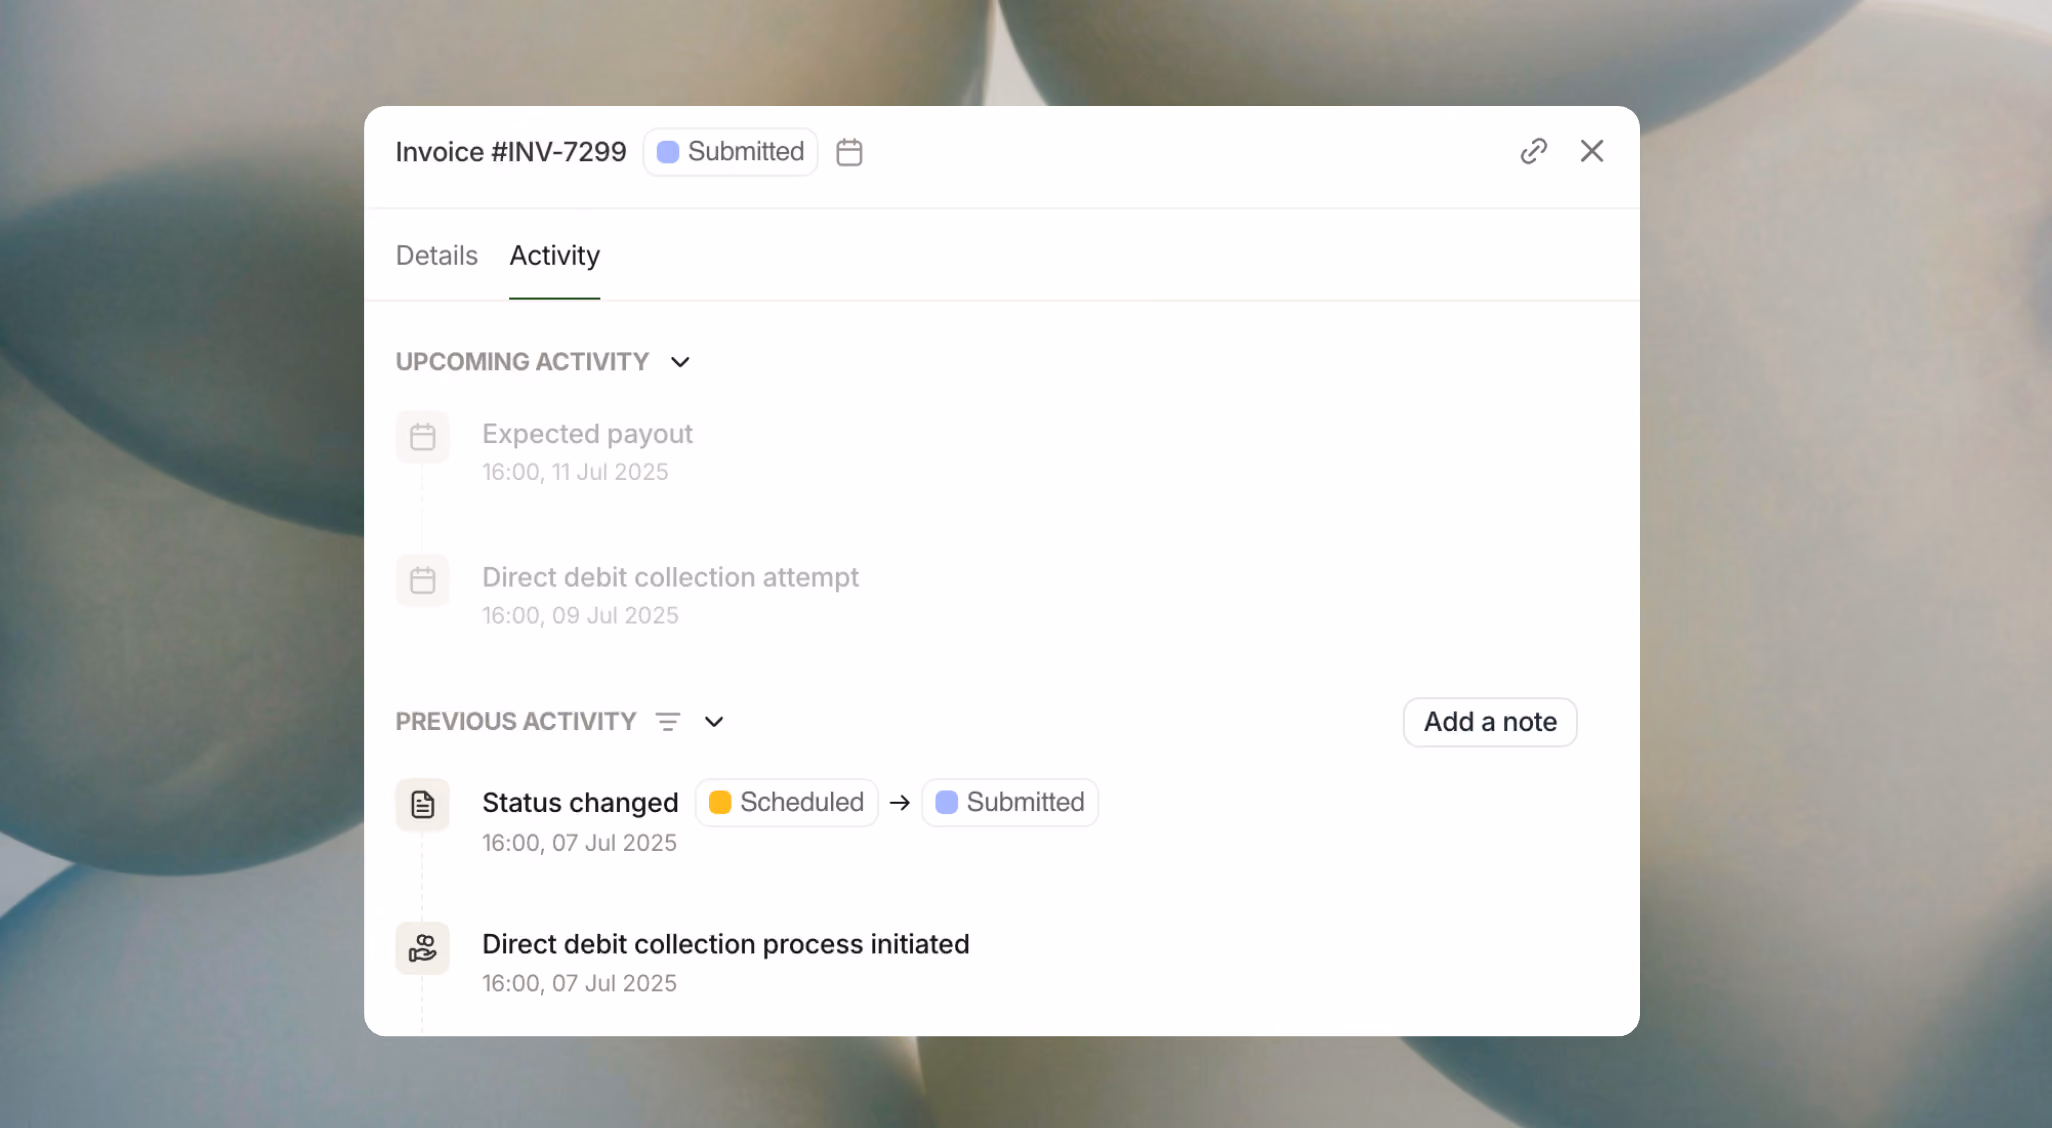Click the Scheduled status badge

[787, 802]
